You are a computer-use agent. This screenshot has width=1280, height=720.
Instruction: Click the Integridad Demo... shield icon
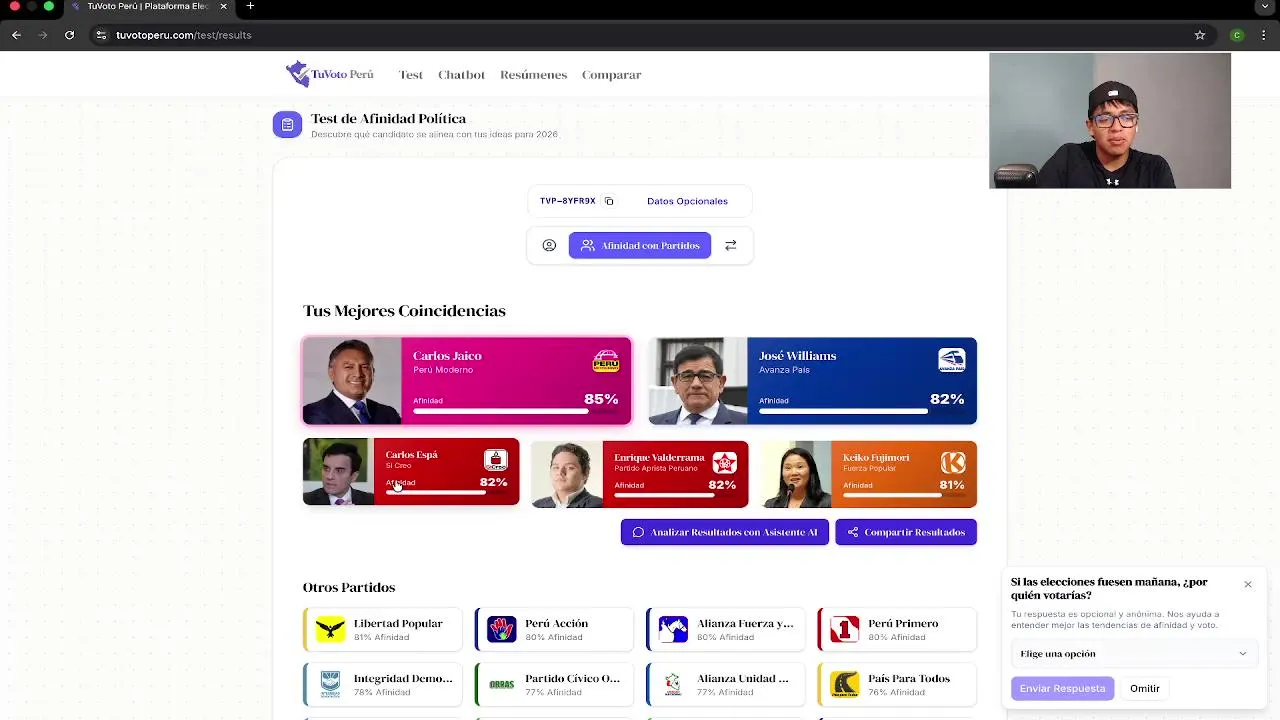pyautogui.click(x=330, y=684)
